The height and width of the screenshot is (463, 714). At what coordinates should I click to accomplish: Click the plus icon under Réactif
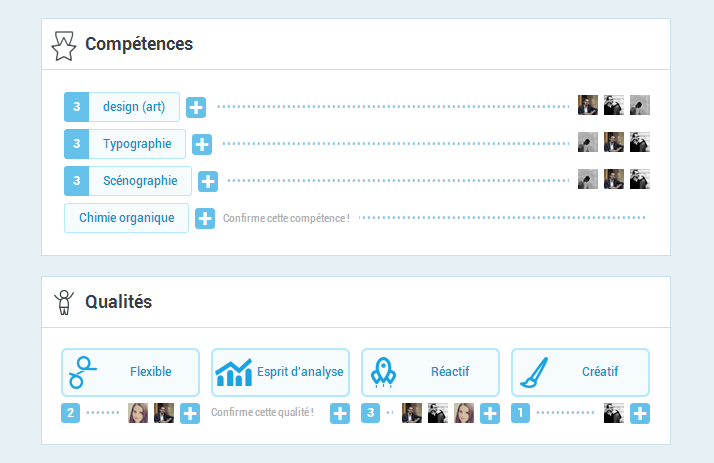490,413
